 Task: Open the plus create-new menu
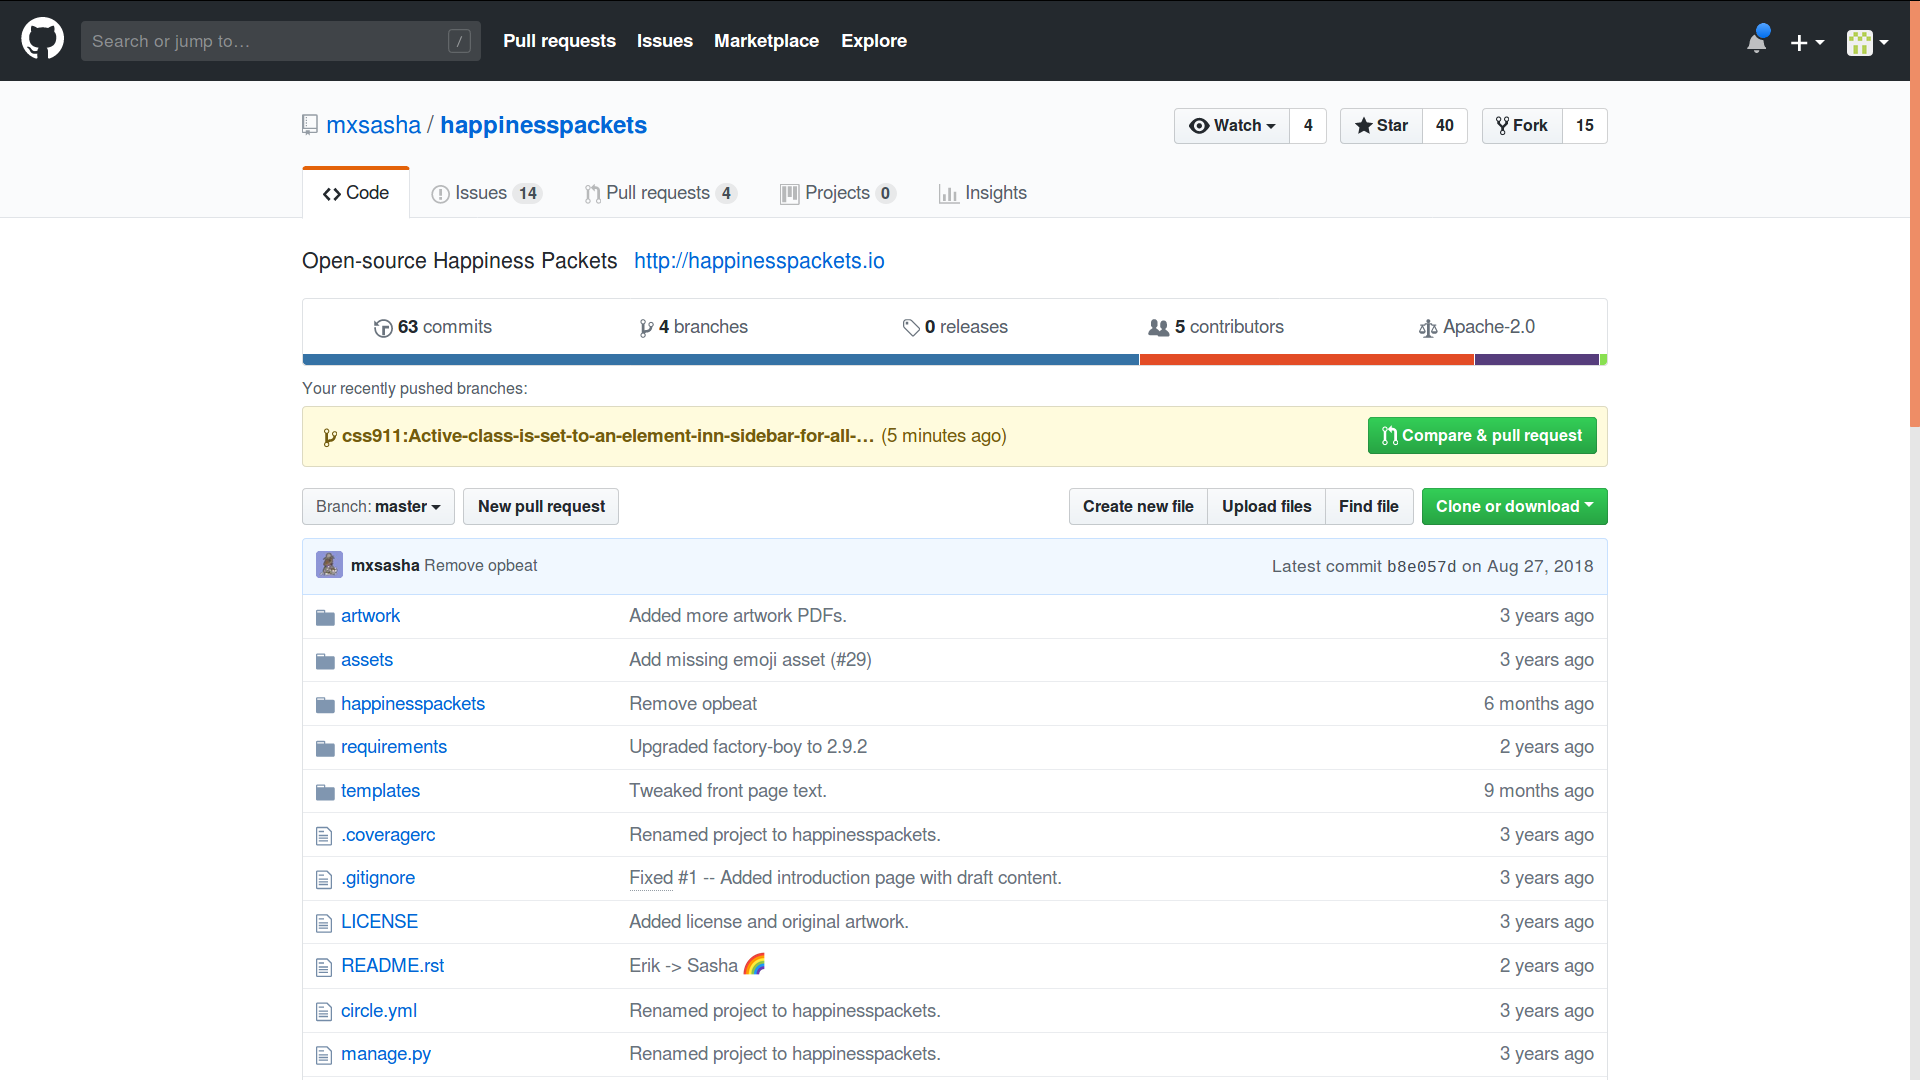tap(1807, 42)
